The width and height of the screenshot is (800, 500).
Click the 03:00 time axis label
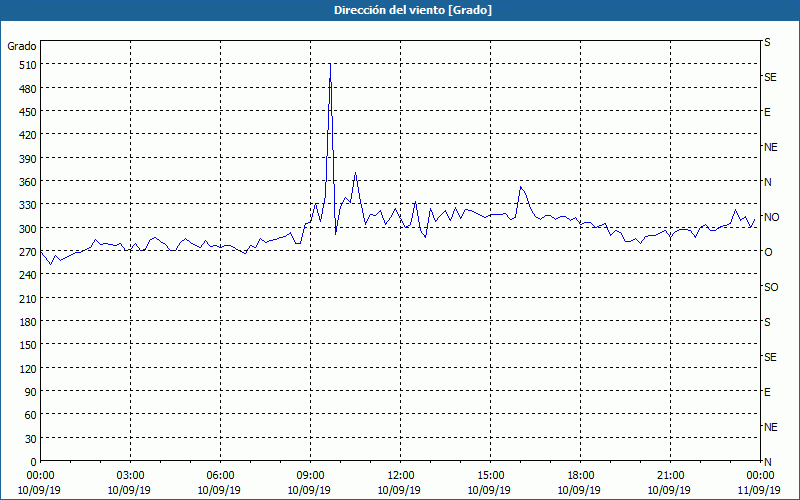coord(130,476)
